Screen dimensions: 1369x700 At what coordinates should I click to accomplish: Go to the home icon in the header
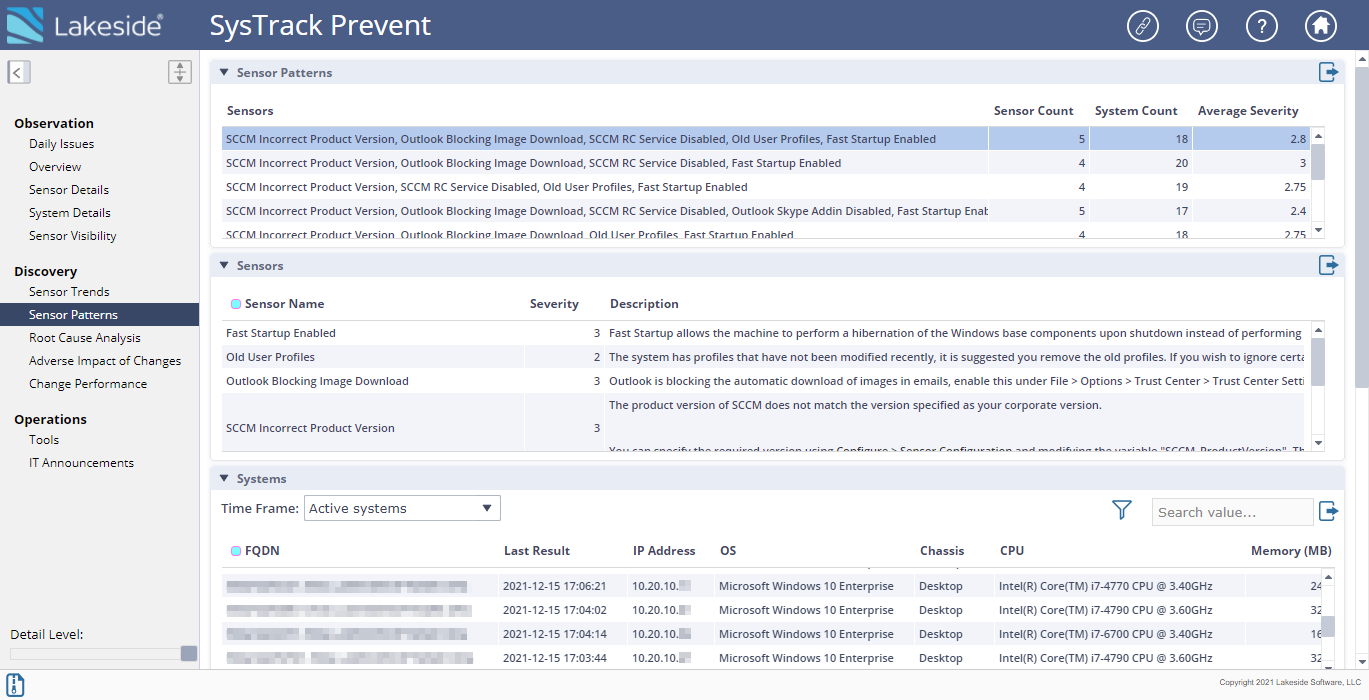click(x=1321, y=25)
